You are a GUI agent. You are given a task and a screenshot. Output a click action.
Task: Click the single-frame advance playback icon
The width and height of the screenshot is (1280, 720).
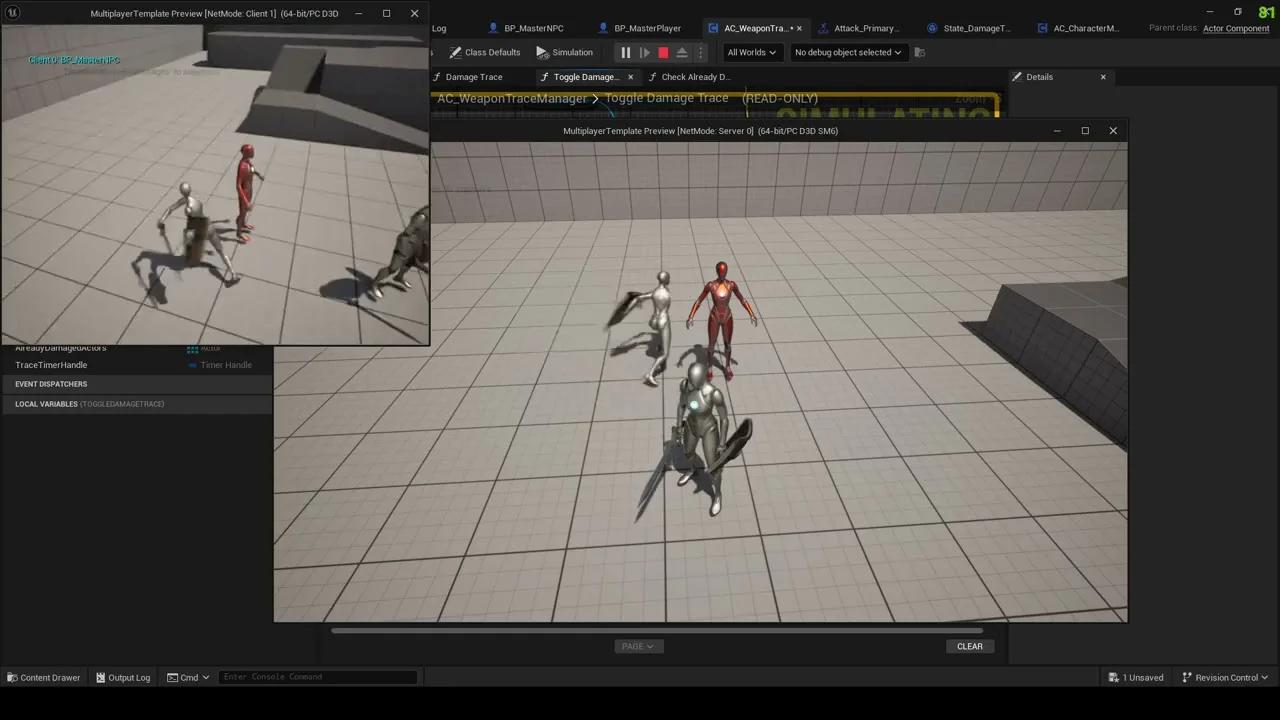click(x=645, y=52)
